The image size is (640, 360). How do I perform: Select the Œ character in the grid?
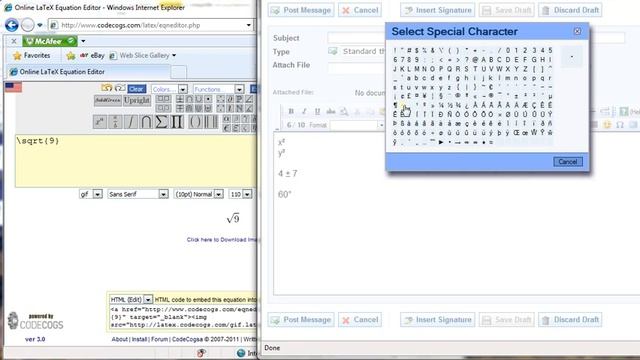click(x=517, y=133)
